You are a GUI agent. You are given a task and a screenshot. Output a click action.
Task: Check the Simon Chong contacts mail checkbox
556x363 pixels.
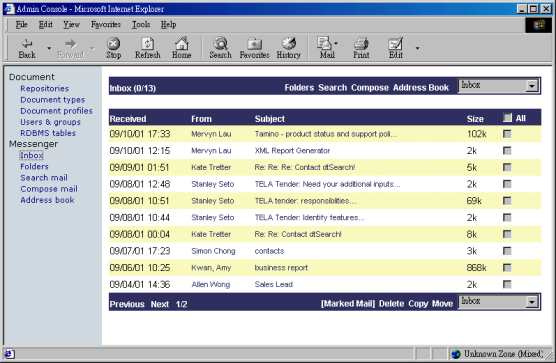click(507, 251)
